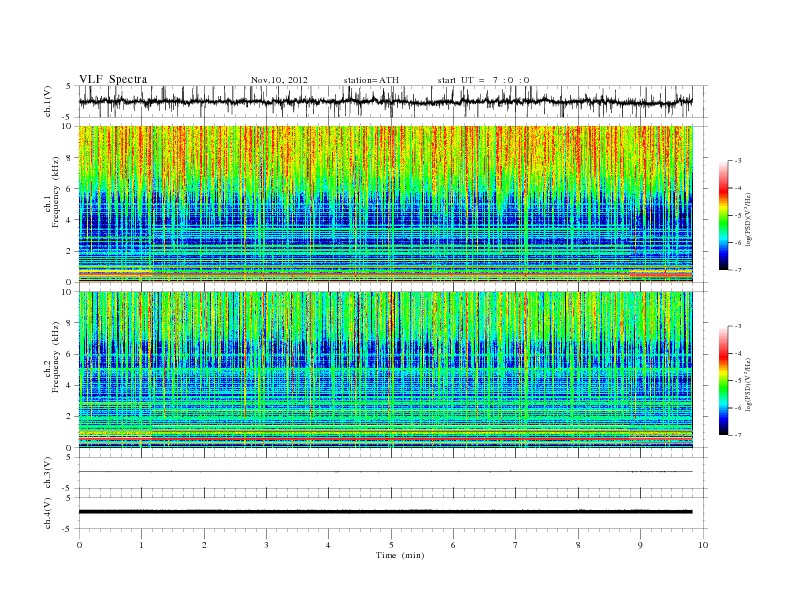Click the 'ch.4(V)' axis label
The image size is (792, 612).
48,513
